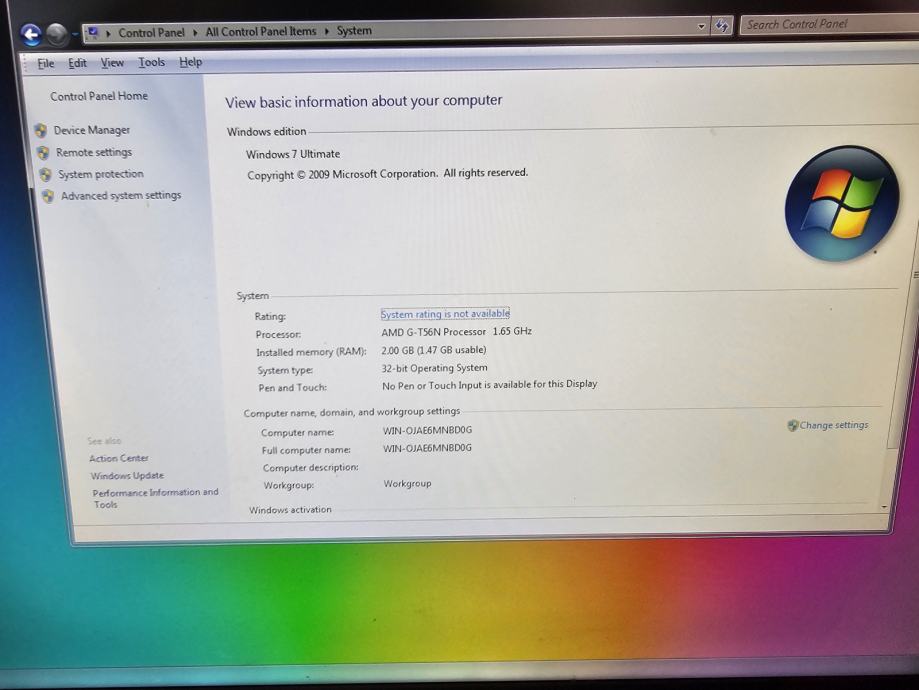Open recent pages dropdown near Forward button
919x690 pixels.
(x=74, y=35)
